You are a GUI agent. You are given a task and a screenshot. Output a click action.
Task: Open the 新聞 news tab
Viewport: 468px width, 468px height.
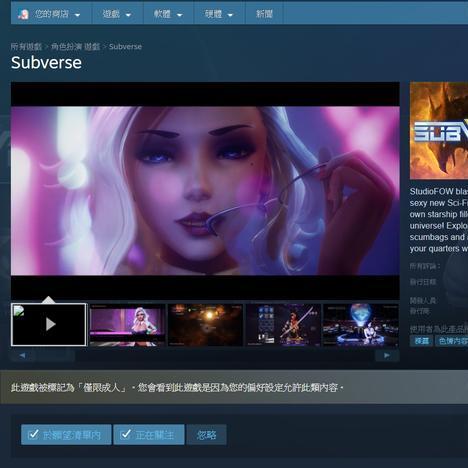(264, 14)
